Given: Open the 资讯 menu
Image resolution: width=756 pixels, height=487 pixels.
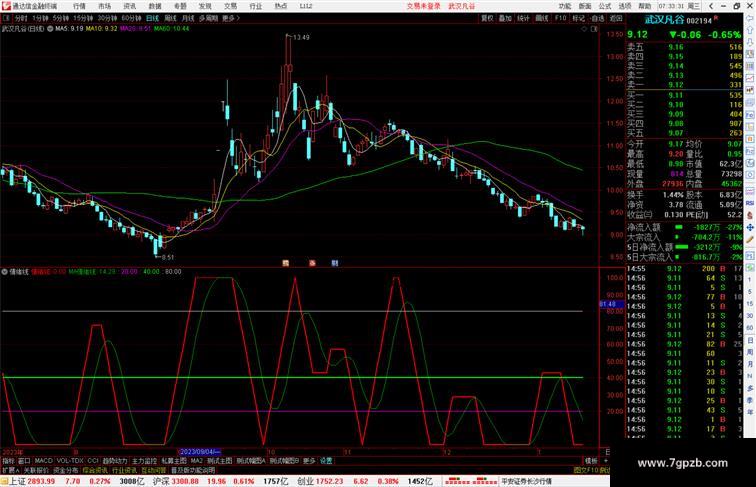Looking at the screenshot, I should (129, 6).
